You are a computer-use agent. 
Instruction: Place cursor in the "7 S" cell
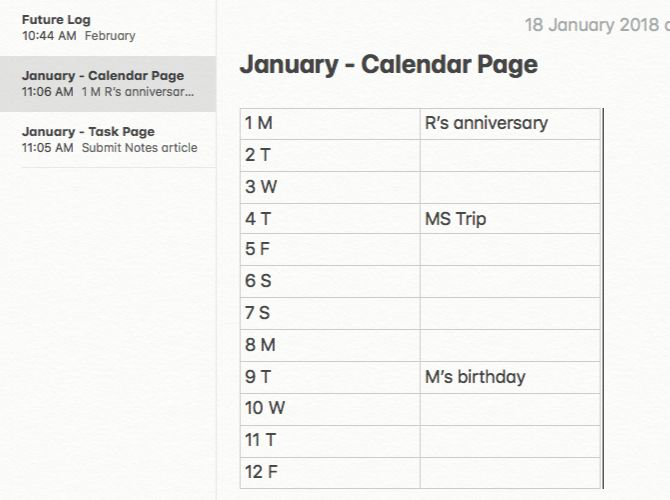[x=330, y=314]
